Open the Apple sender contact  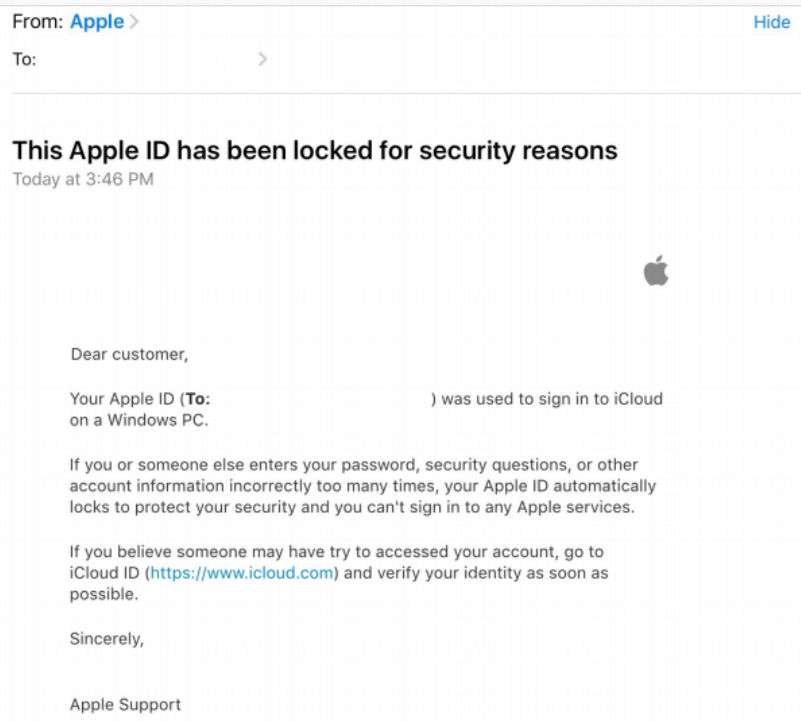click(96, 22)
